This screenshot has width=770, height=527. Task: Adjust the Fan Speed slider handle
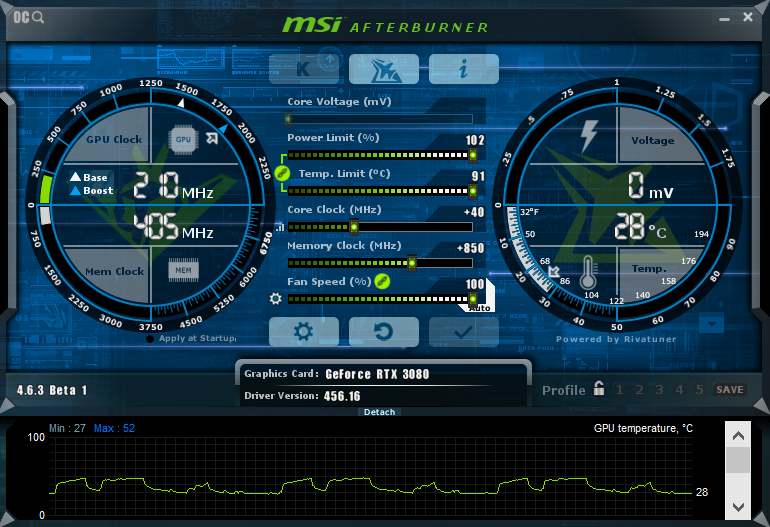pyautogui.click(x=472, y=299)
